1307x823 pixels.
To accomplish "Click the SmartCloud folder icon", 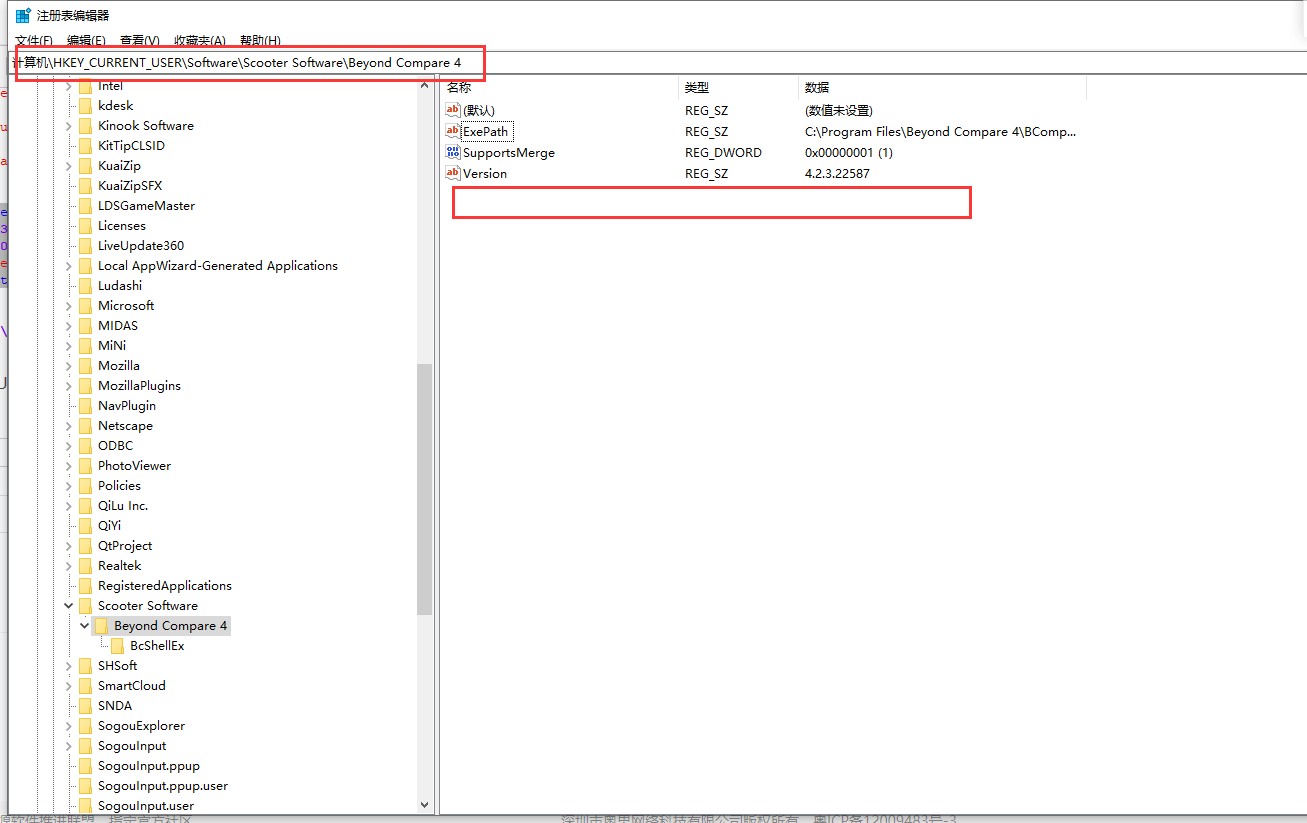I will click(x=85, y=686).
